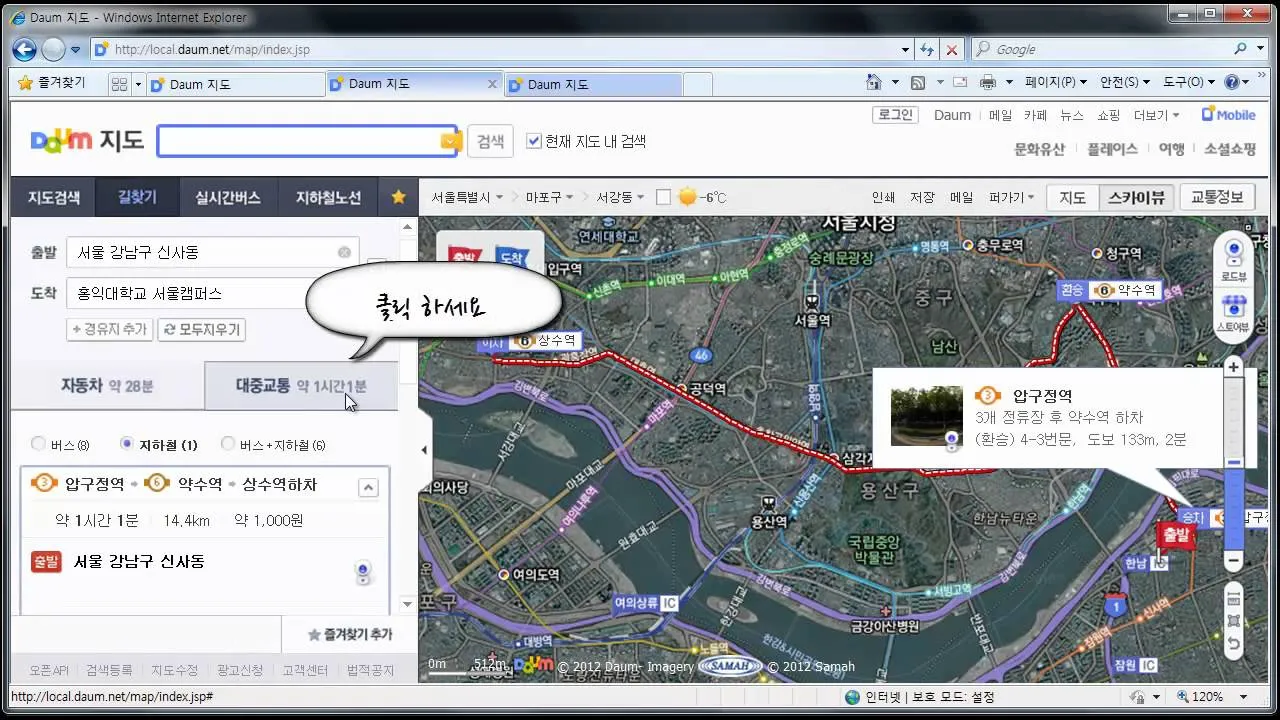Collapse the 압구정역 route details chevron
The width and height of the screenshot is (1280, 720).
[368, 488]
